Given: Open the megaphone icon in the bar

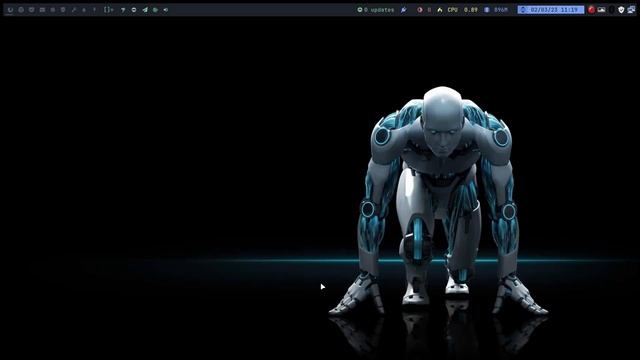Looking at the screenshot, I should pyautogui.click(x=166, y=10).
